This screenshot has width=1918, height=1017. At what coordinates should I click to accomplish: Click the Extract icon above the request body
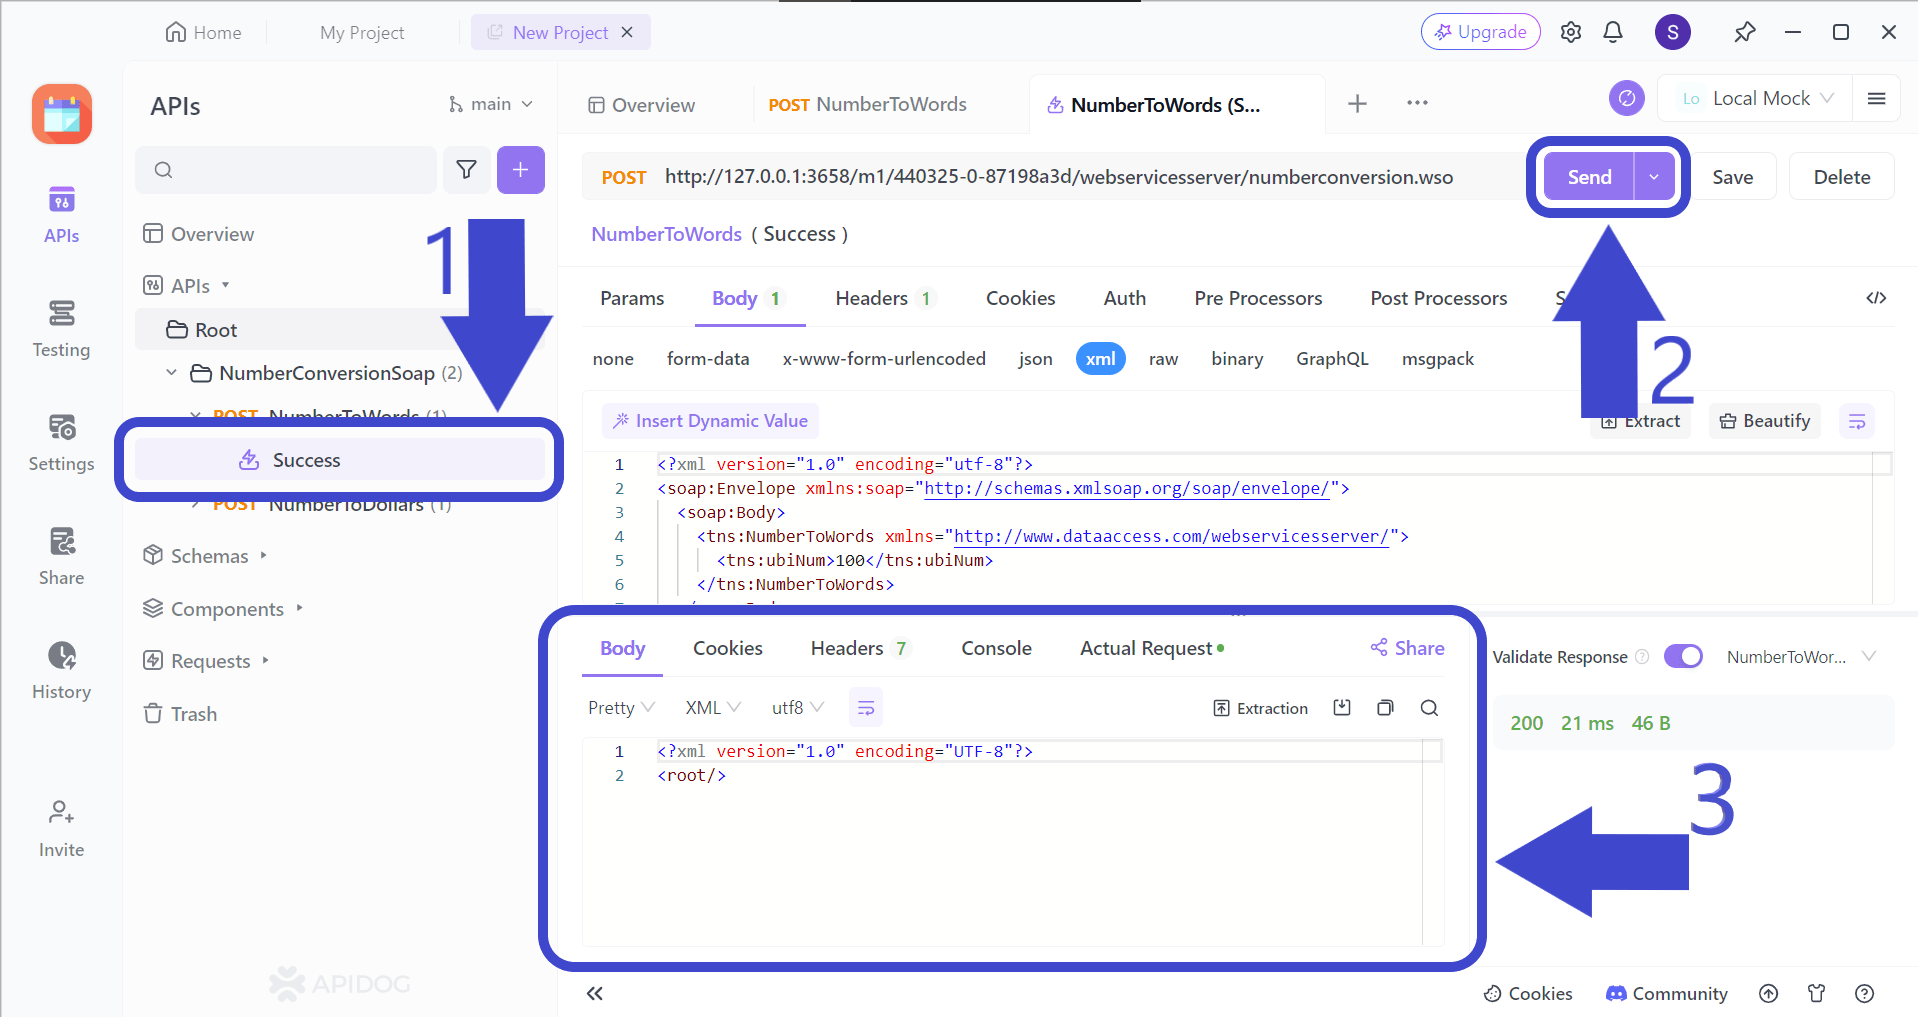[1639, 420]
